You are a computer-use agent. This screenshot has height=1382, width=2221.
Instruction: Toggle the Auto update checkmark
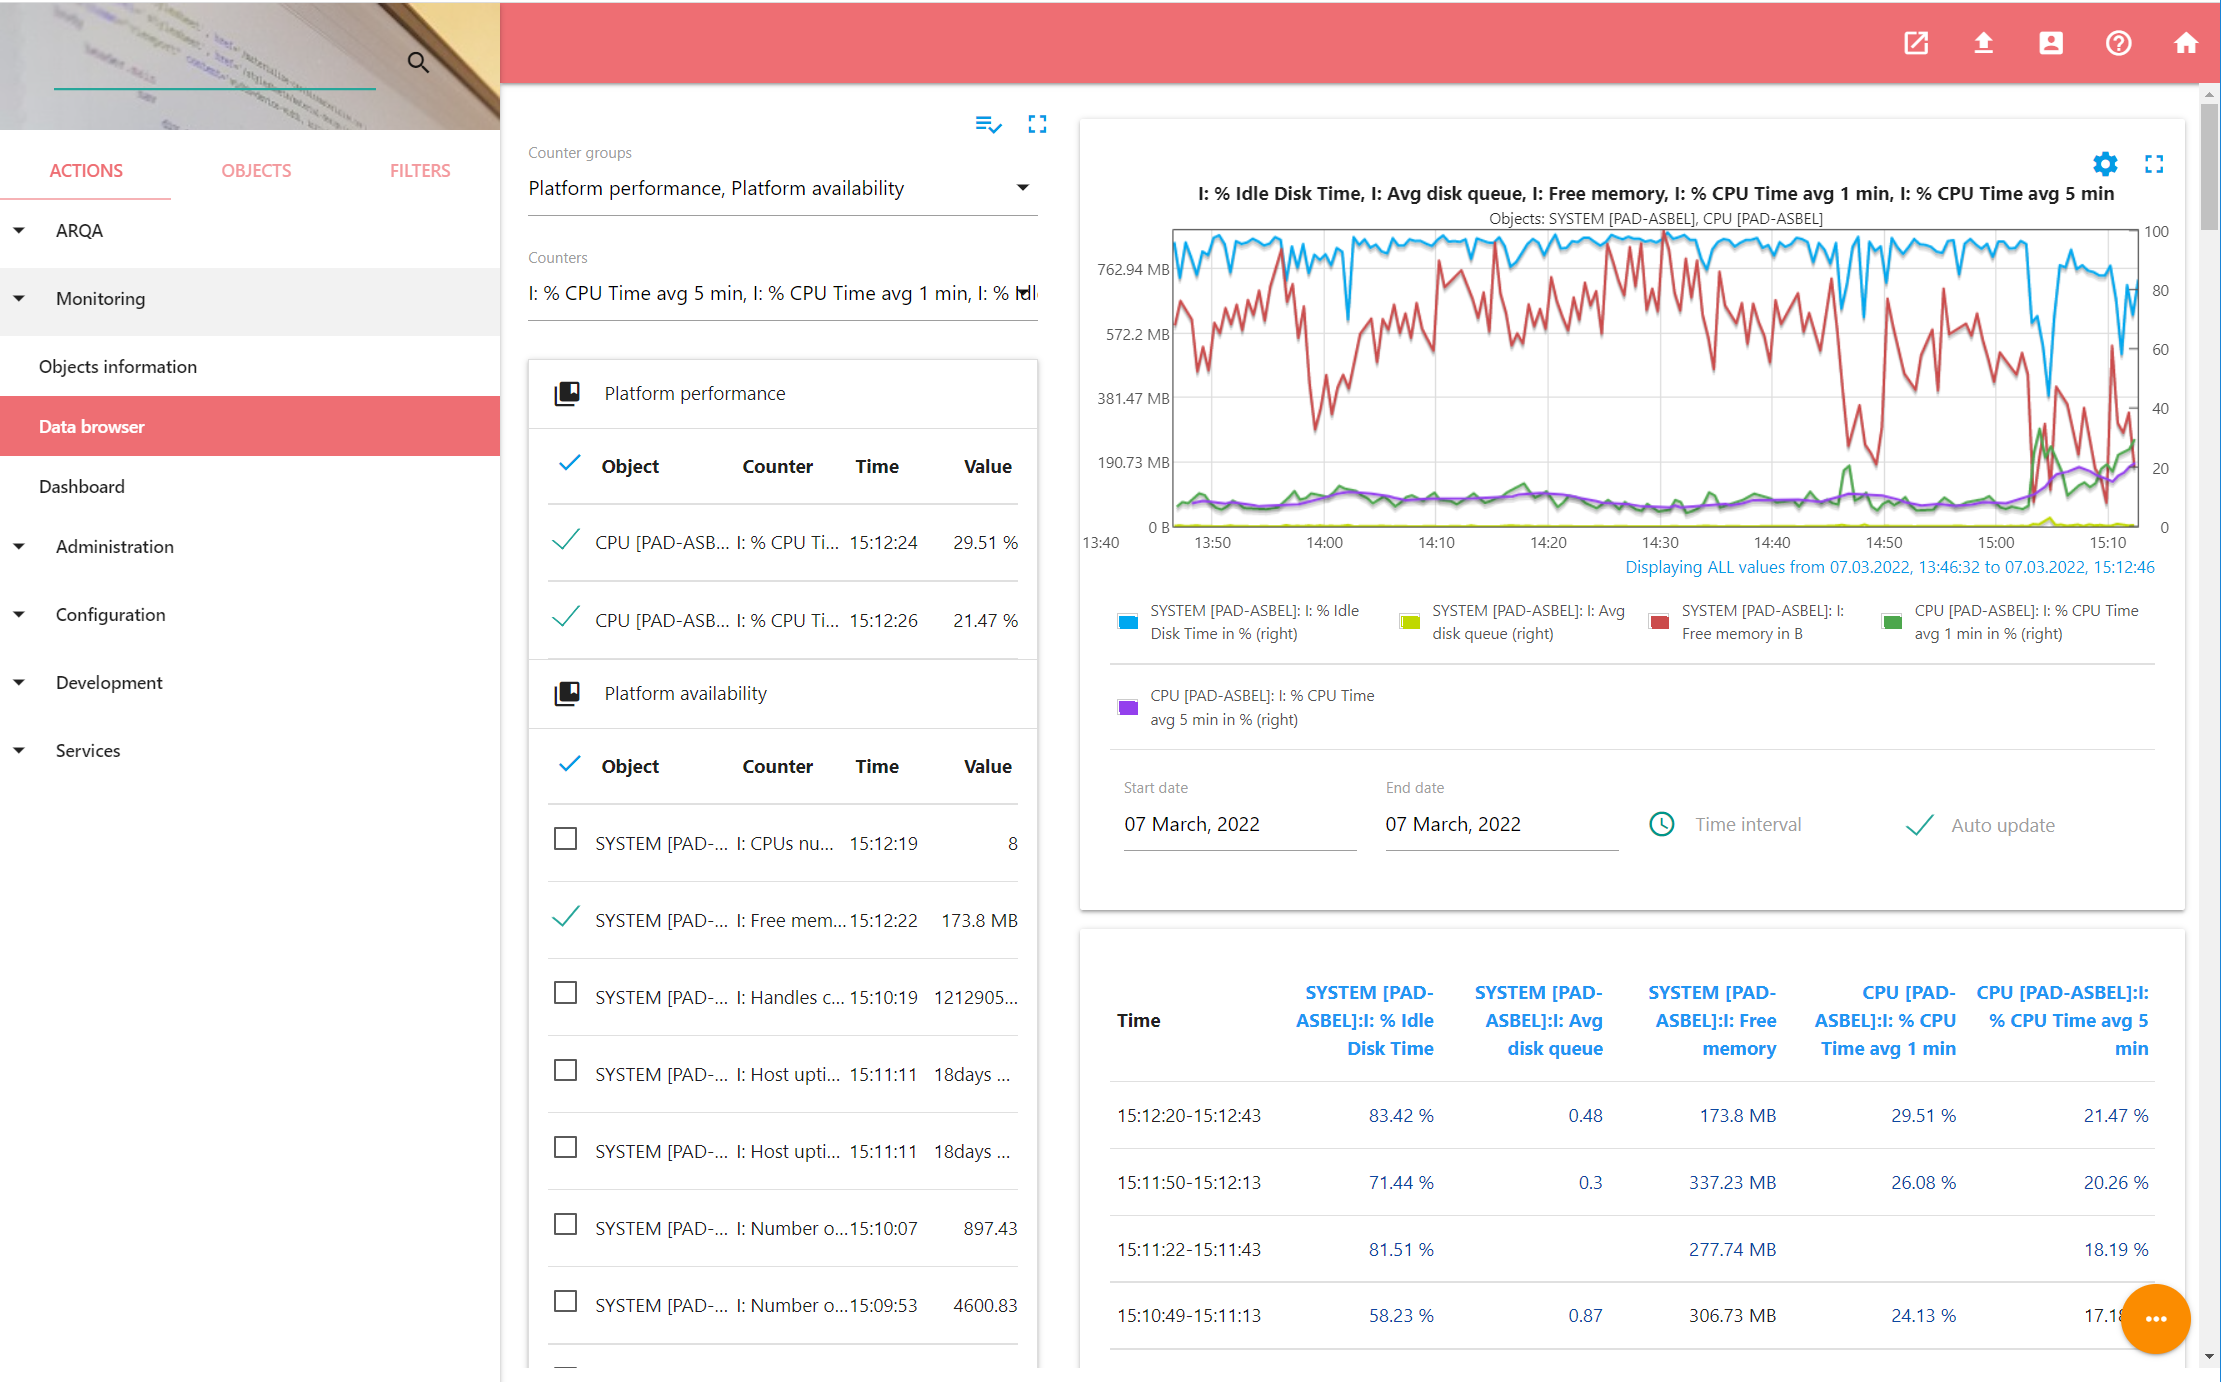pos(1919,825)
